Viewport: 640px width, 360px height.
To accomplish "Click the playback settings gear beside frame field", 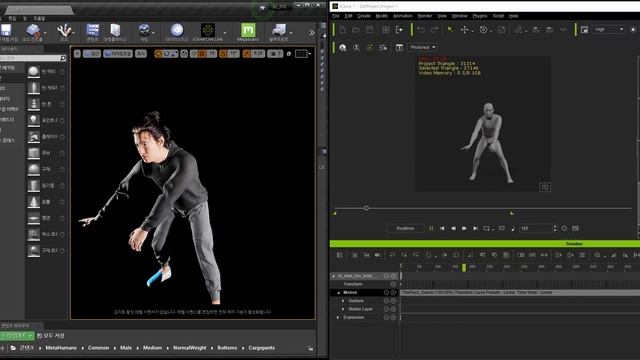I will tap(564, 229).
